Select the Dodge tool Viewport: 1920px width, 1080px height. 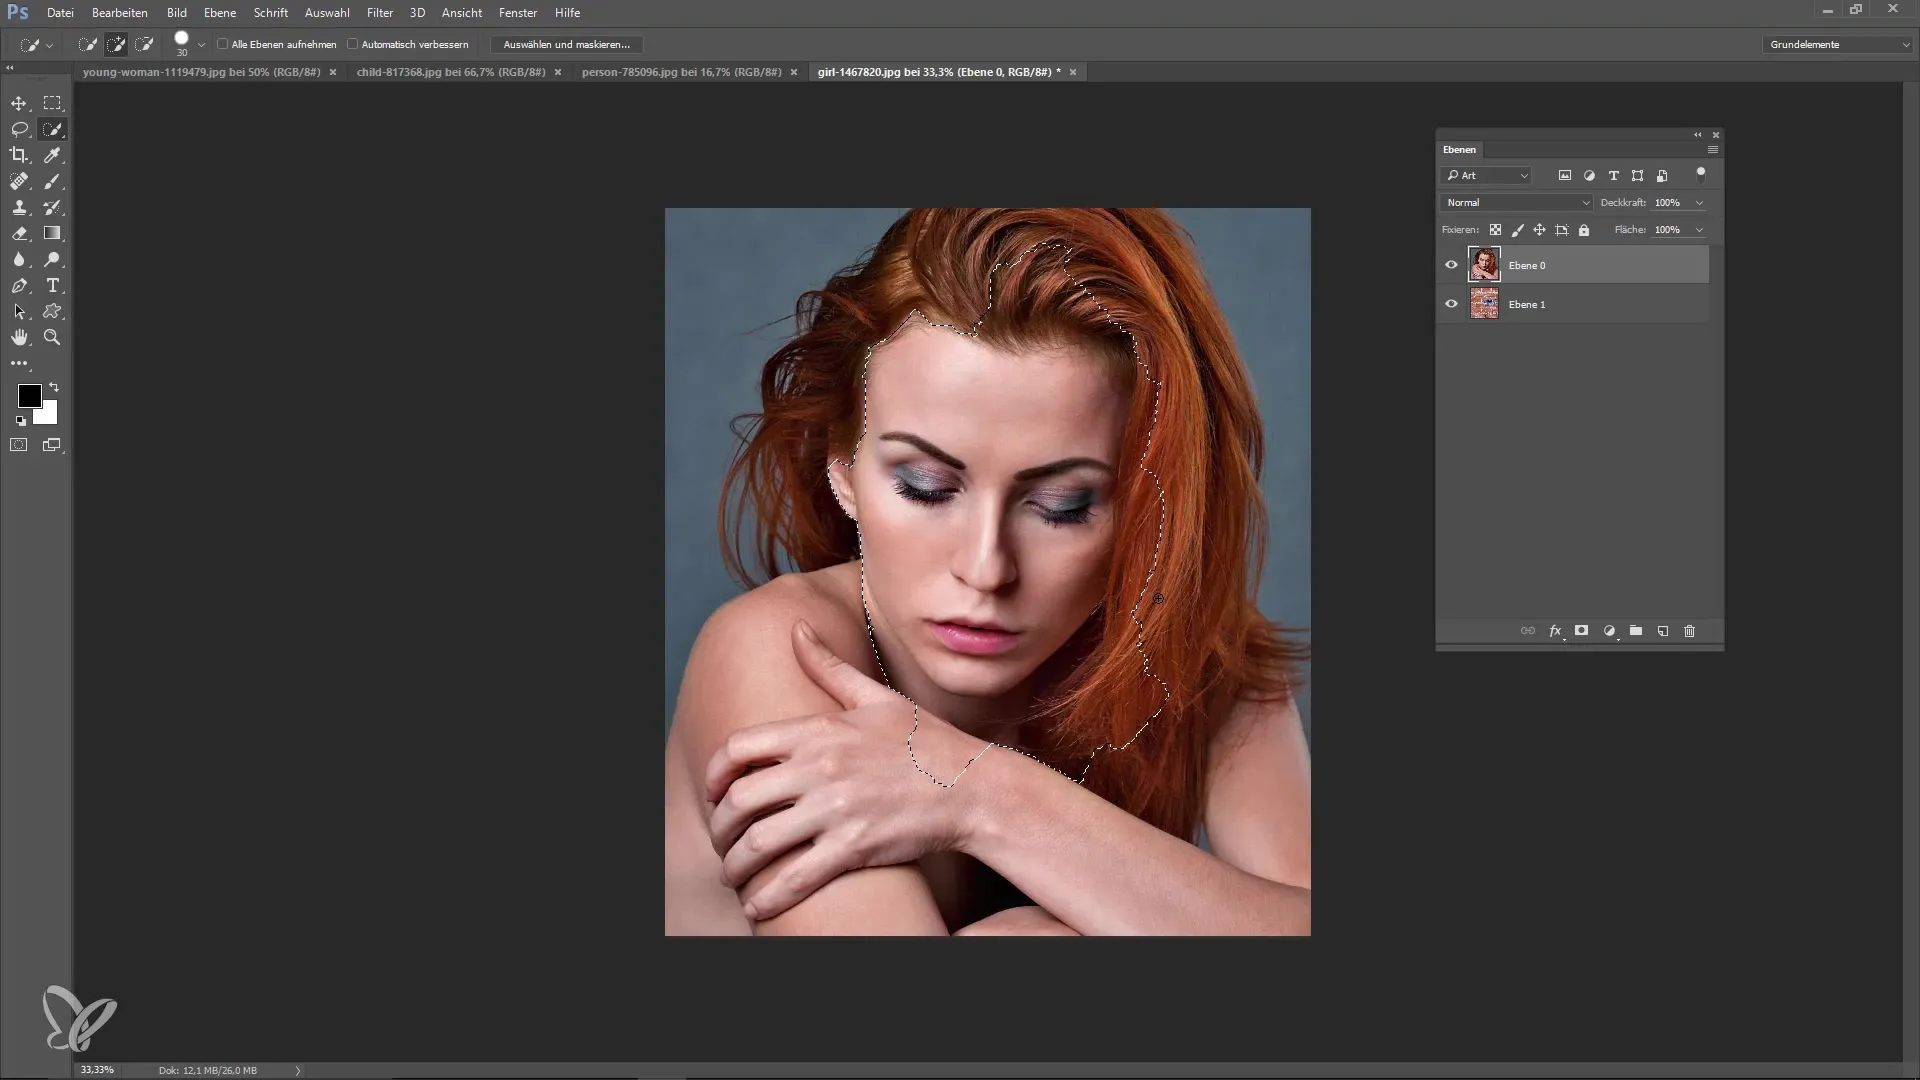(52, 259)
